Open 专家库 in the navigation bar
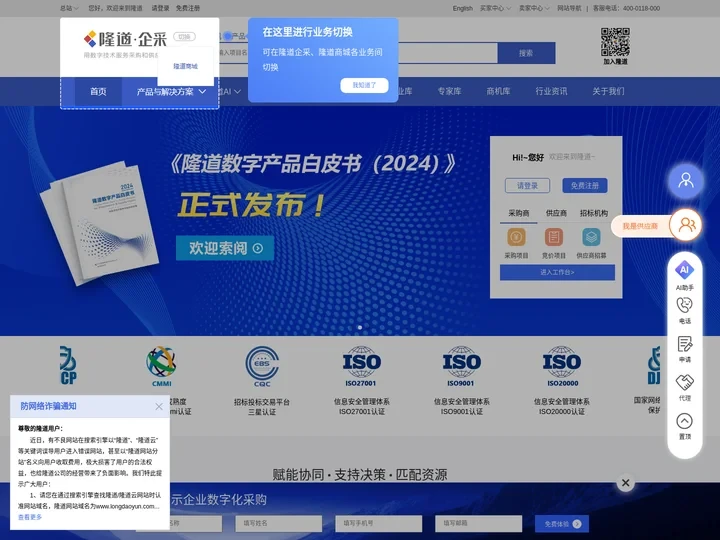This screenshot has width=720, height=540. pyautogui.click(x=449, y=91)
